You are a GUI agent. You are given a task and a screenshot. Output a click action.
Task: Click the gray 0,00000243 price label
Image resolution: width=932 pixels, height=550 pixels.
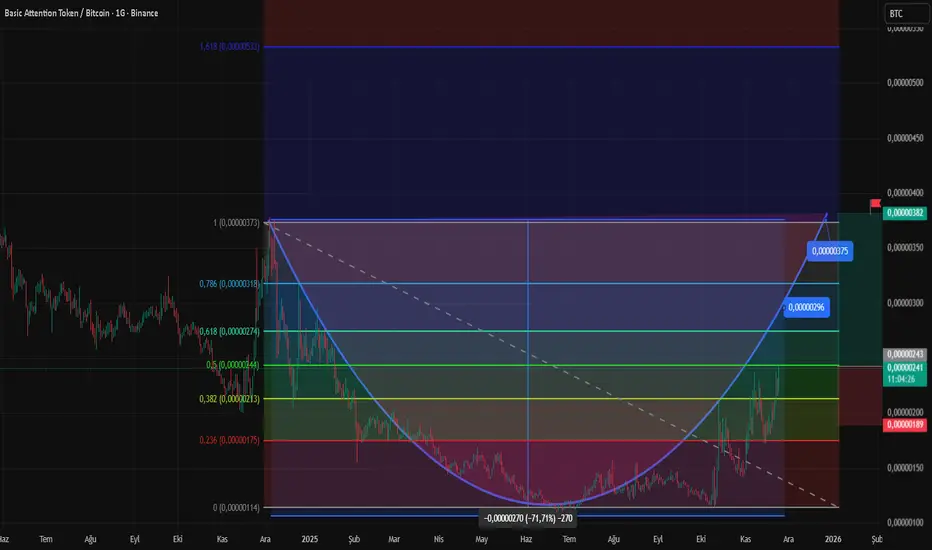(906, 354)
